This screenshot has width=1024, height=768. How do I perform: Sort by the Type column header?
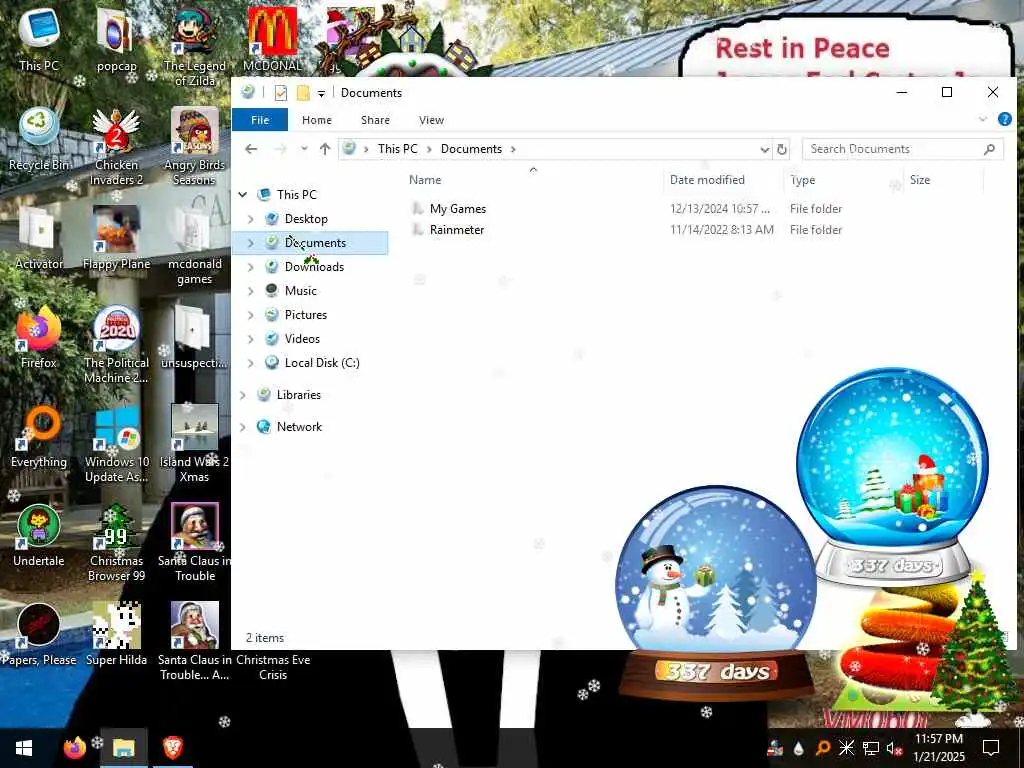coord(803,180)
